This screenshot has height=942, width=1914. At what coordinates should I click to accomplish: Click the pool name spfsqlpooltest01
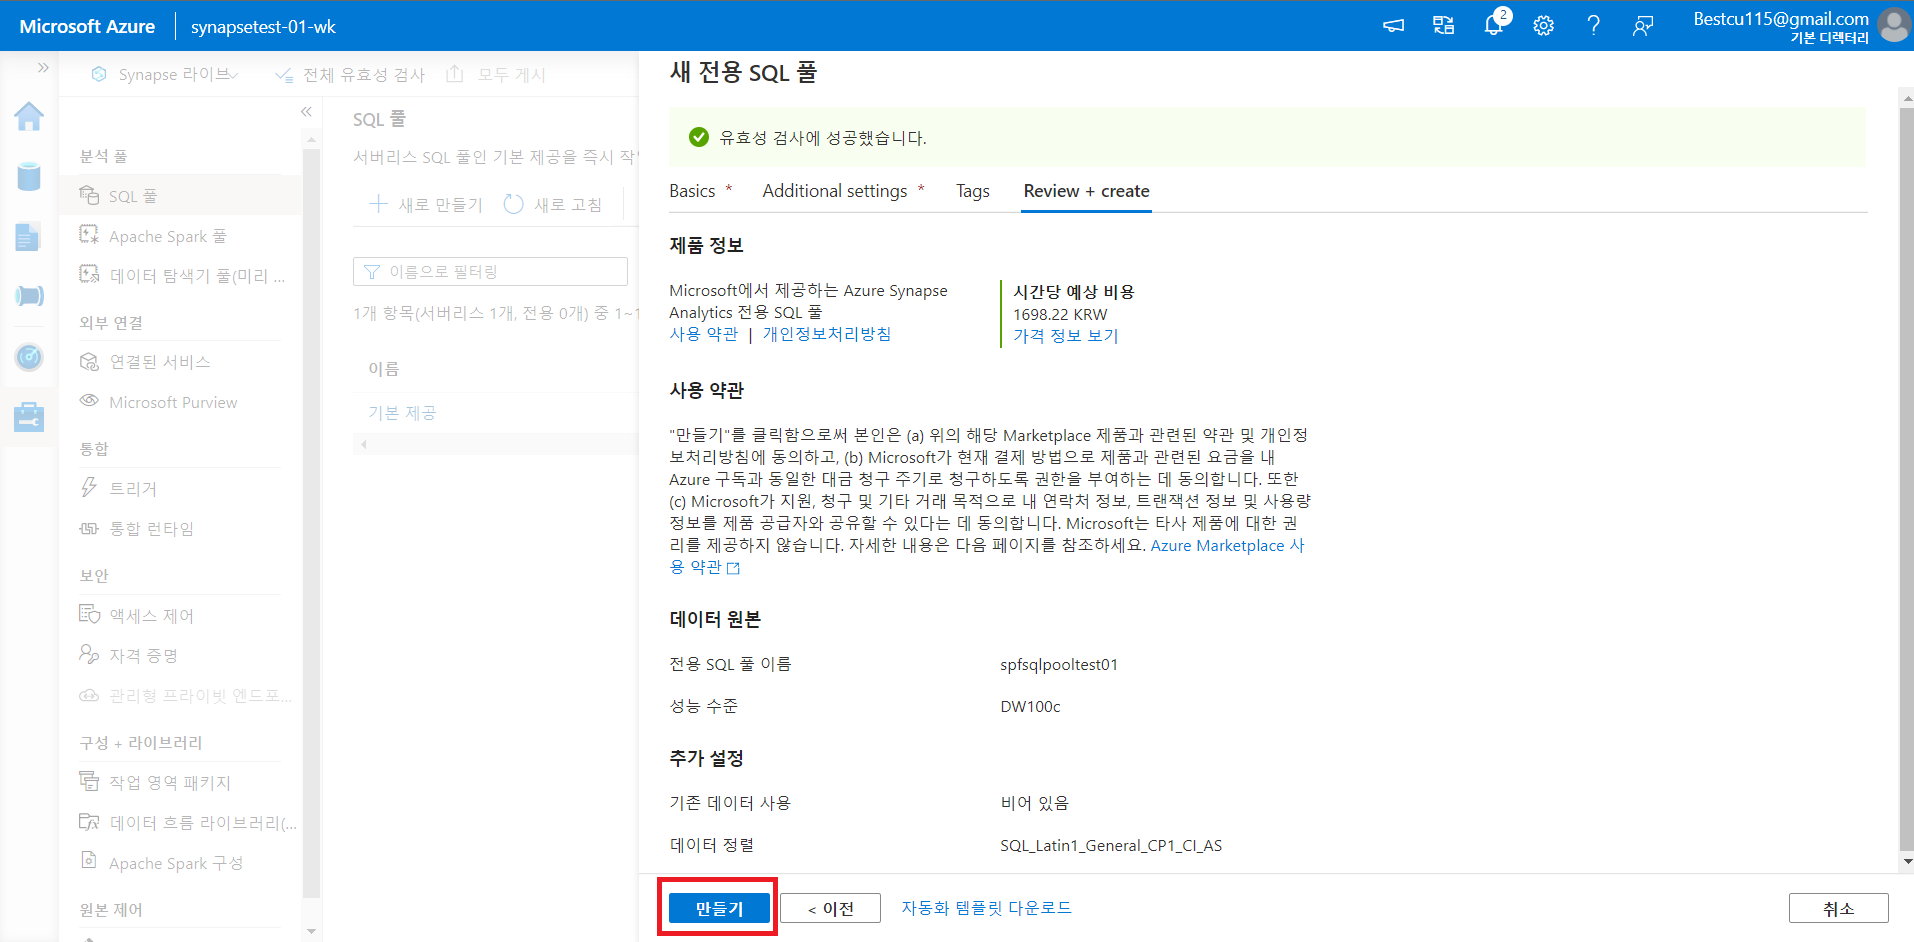[x=1059, y=665]
